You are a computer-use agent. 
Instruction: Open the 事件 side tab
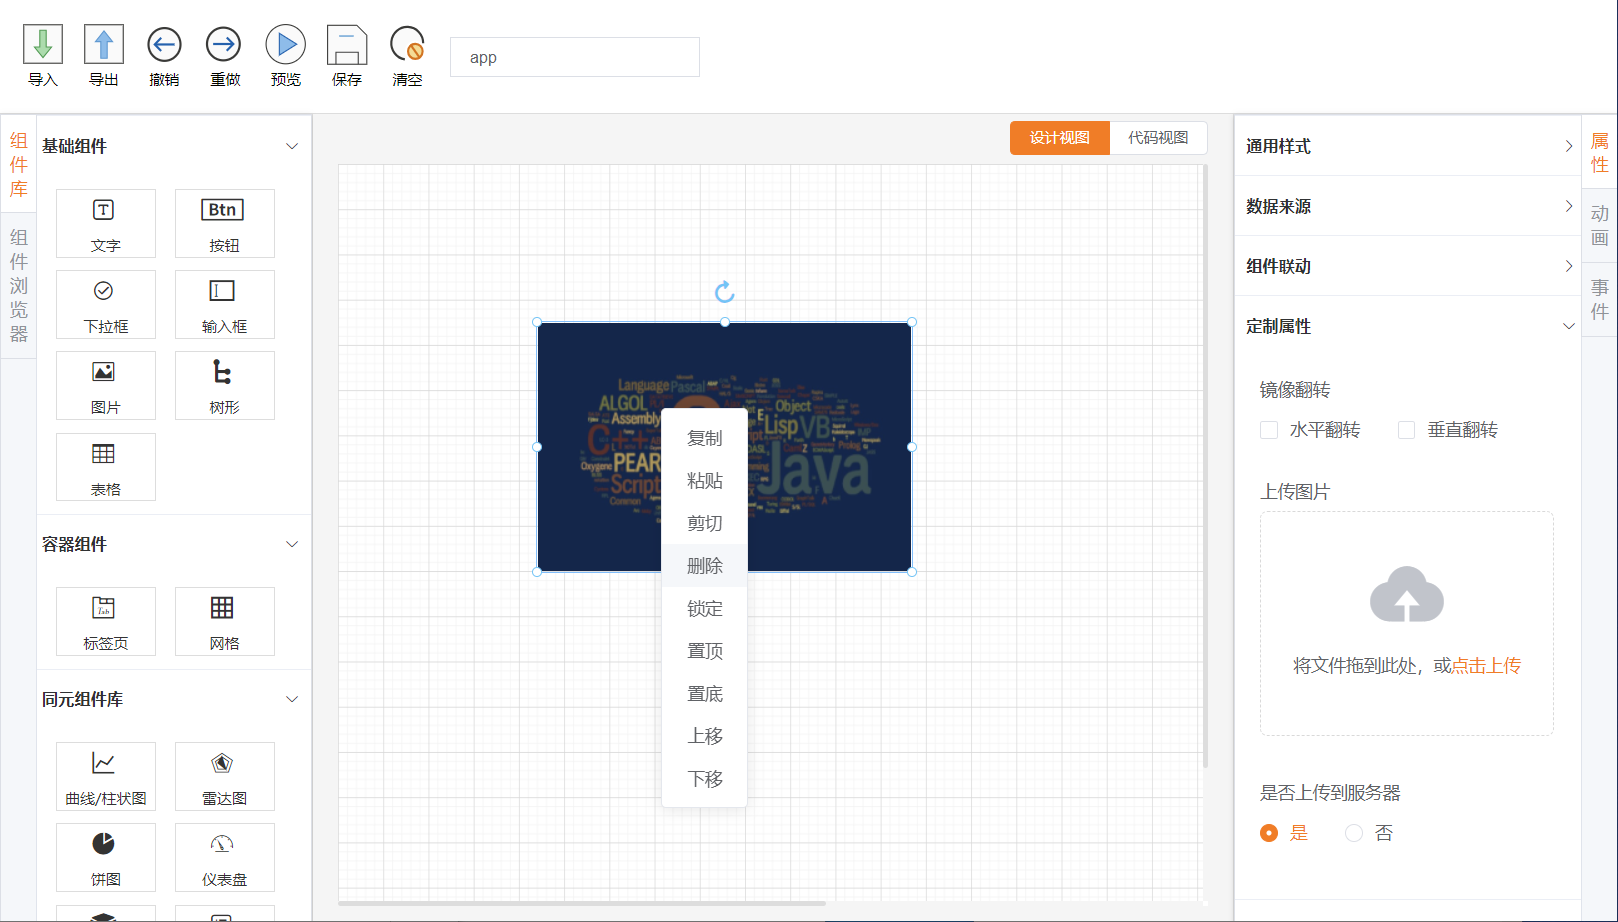click(1600, 300)
